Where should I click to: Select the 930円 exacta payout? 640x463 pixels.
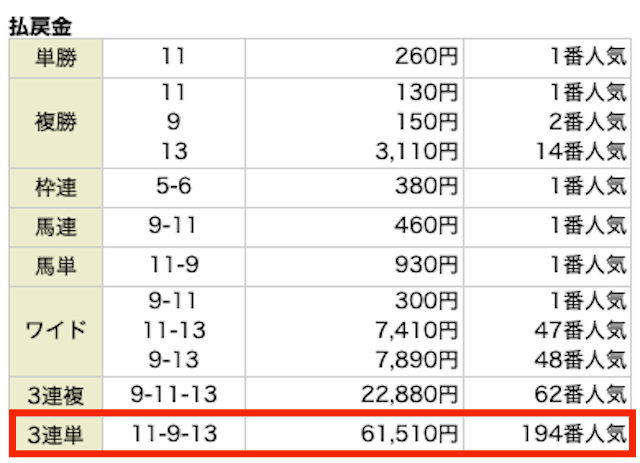(426, 265)
